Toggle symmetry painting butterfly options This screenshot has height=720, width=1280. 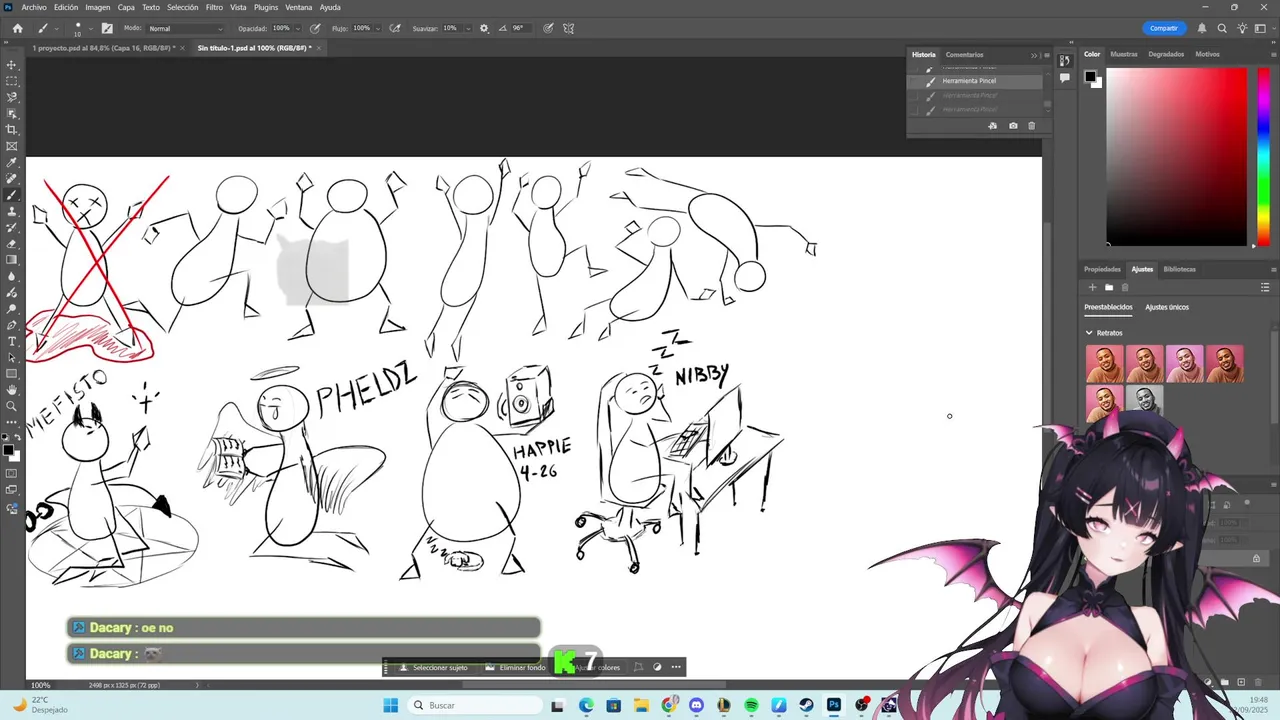[569, 28]
